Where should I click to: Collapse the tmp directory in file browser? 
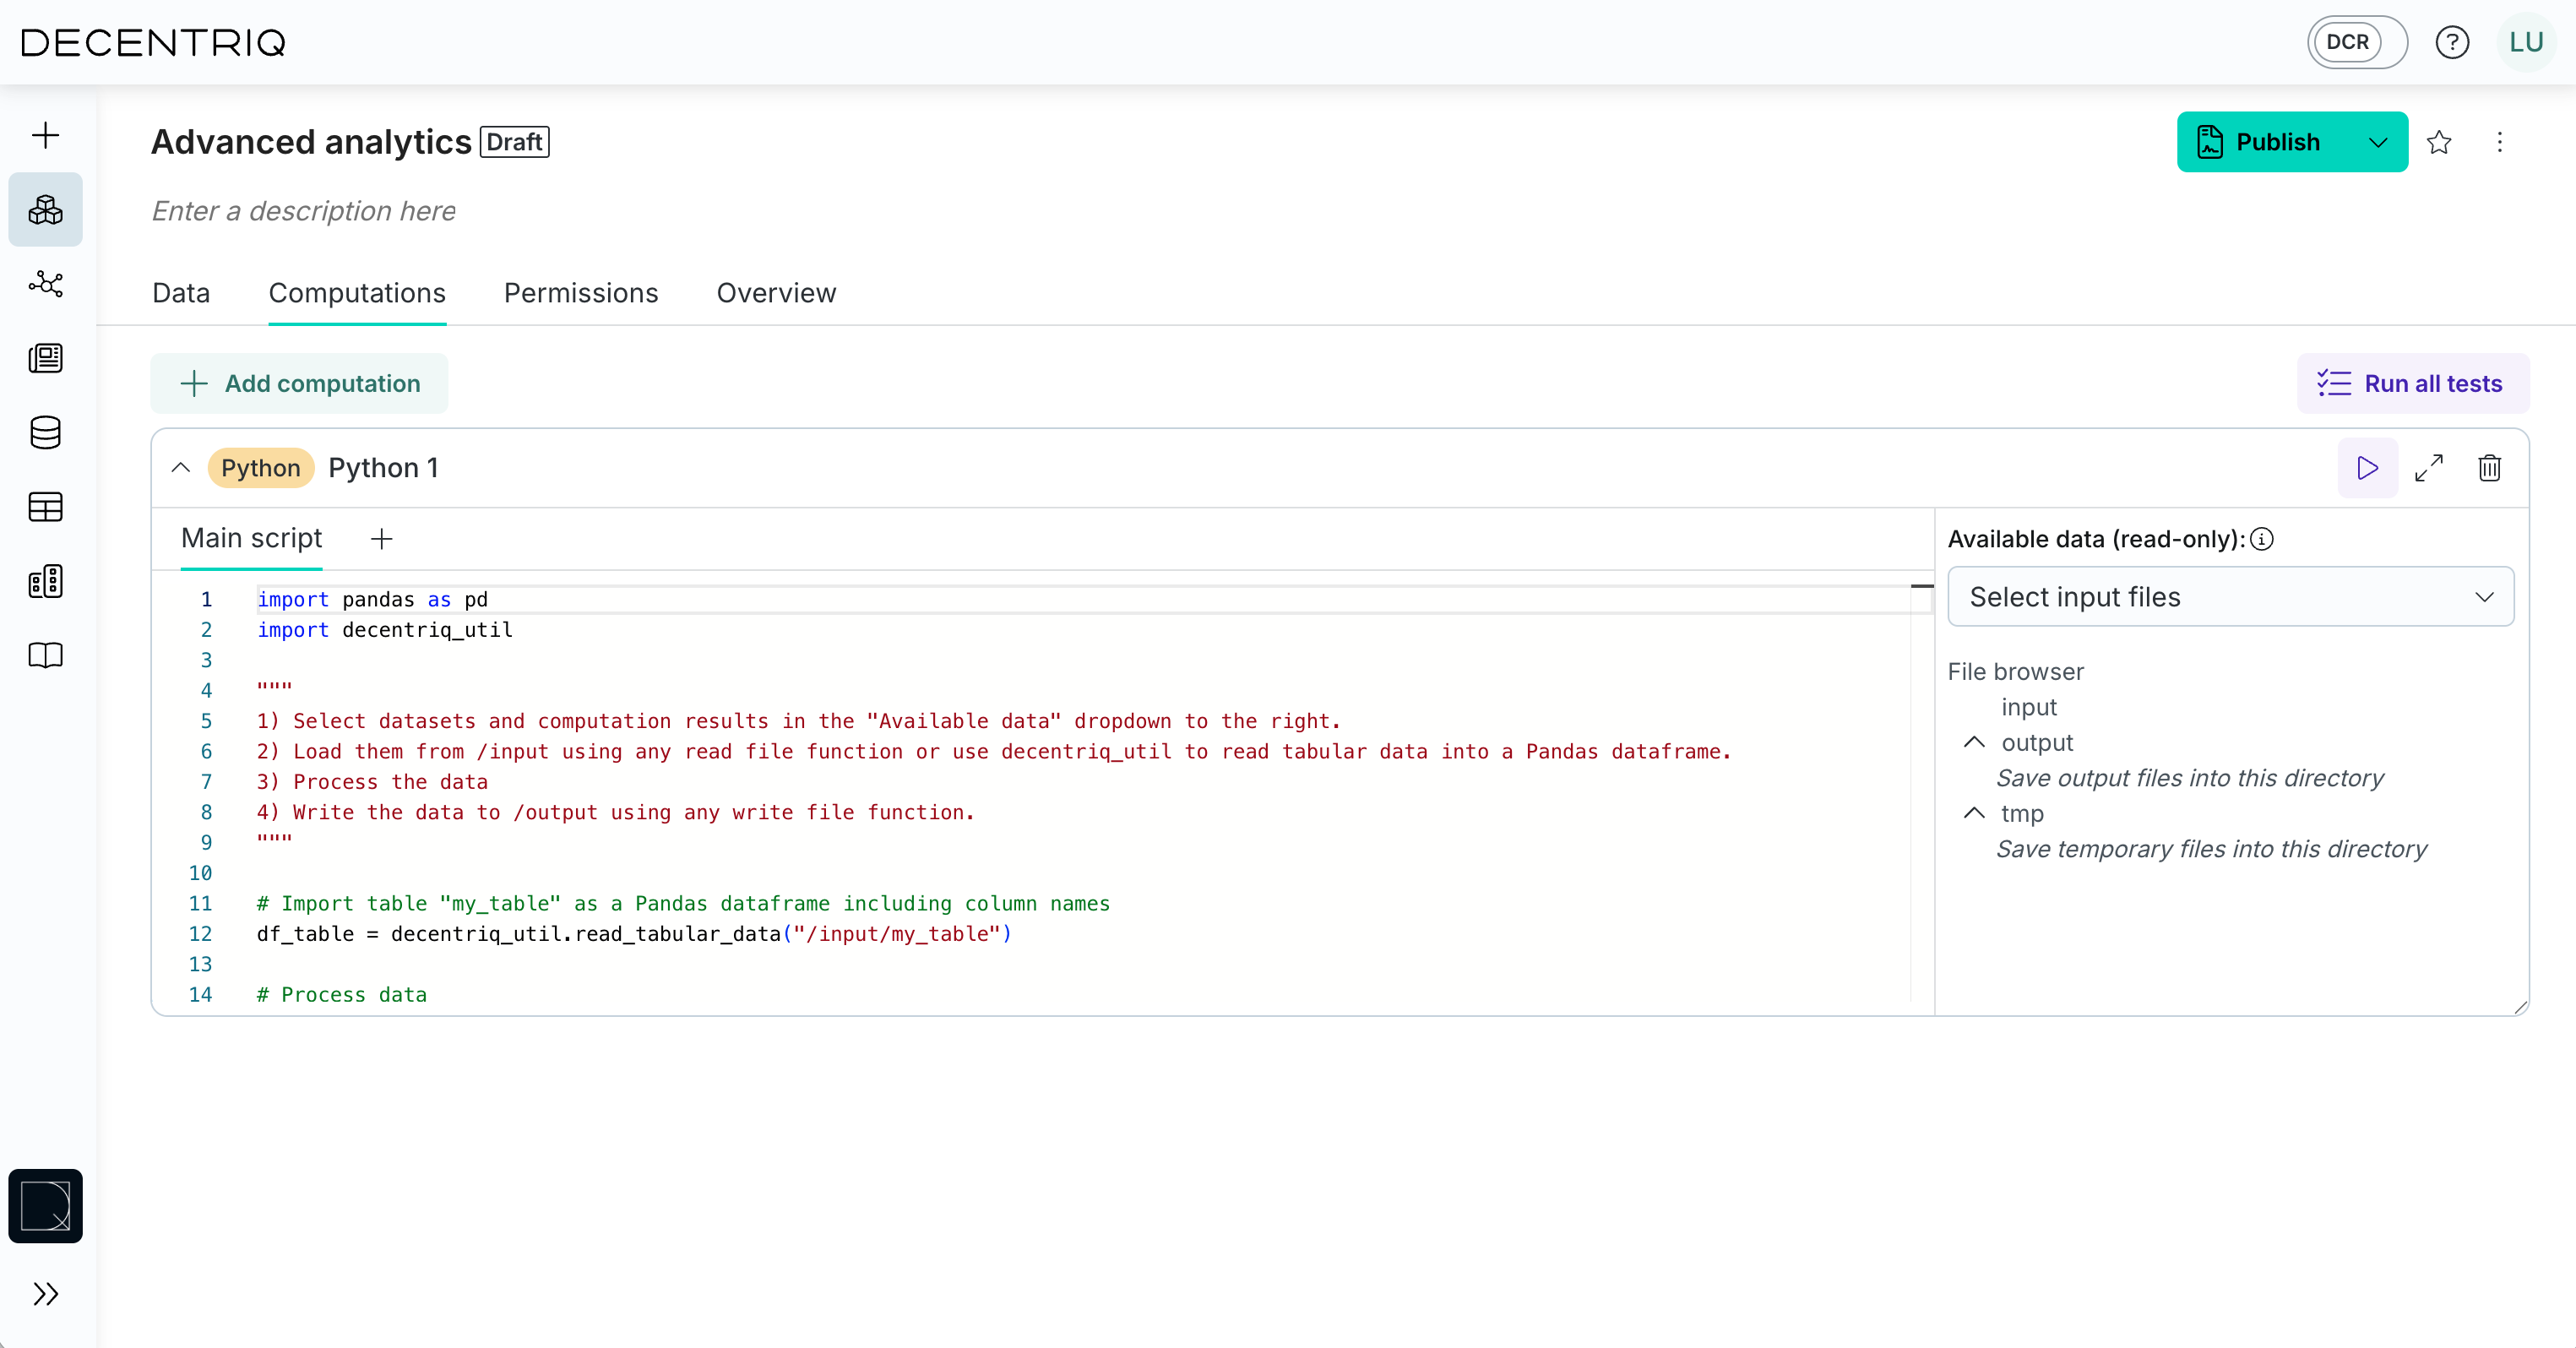click(1974, 813)
